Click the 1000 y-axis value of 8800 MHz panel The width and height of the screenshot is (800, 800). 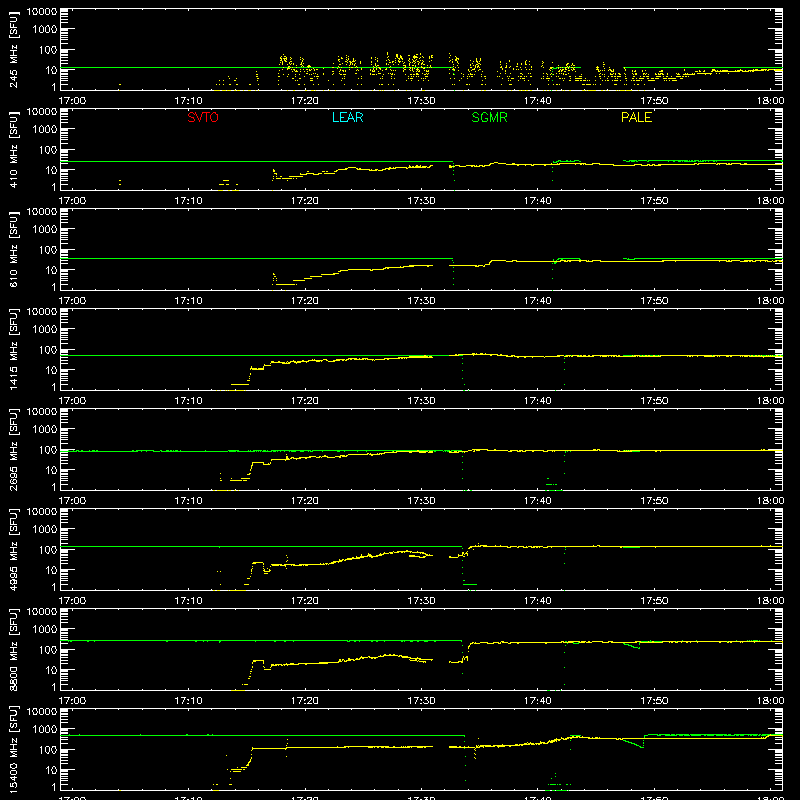click(45, 630)
